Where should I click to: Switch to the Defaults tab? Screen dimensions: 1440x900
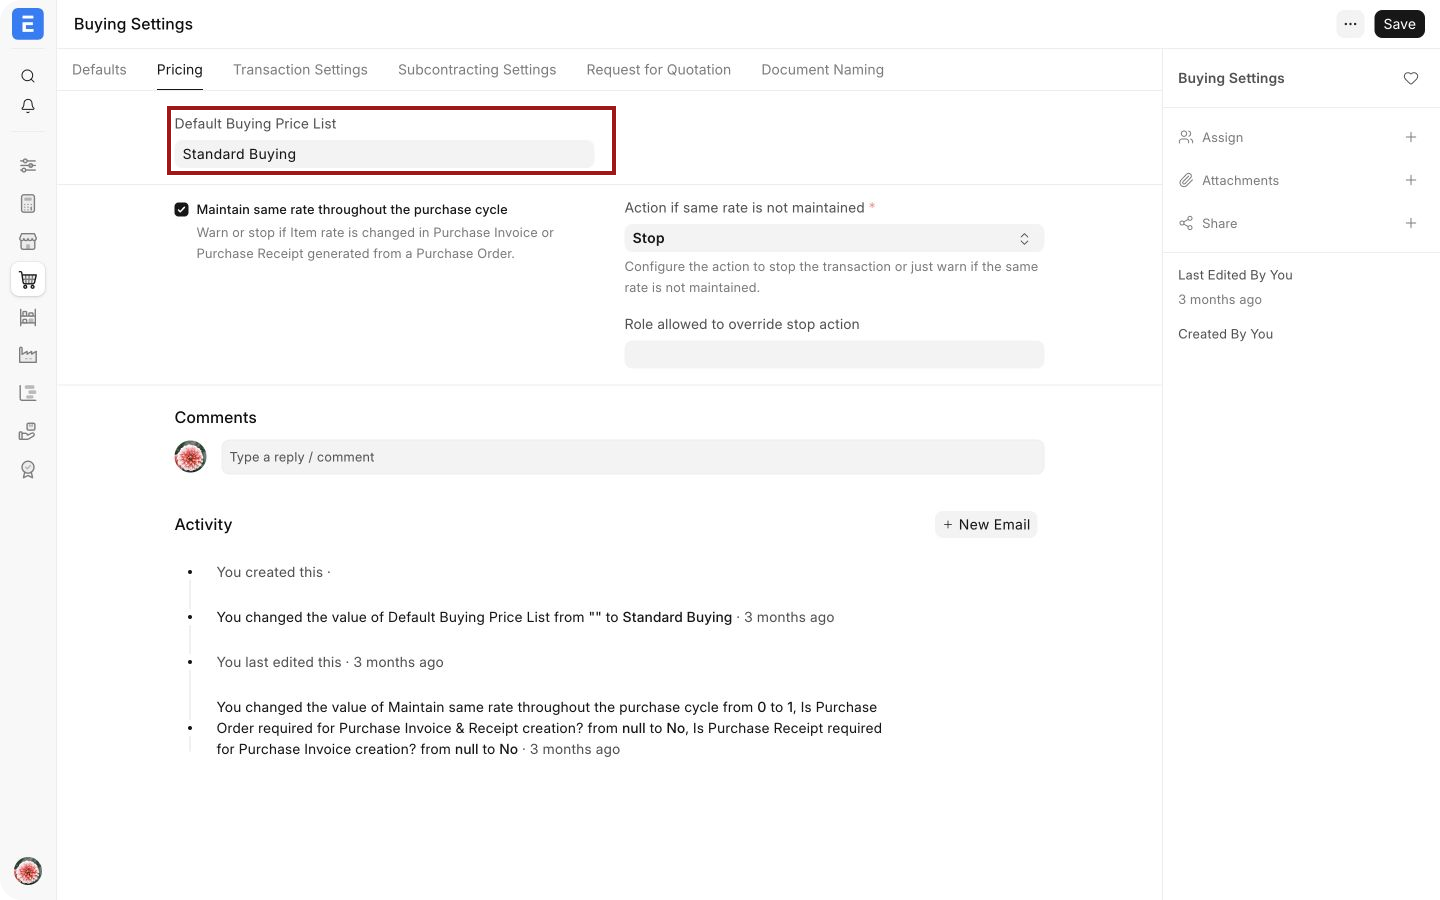(99, 70)
